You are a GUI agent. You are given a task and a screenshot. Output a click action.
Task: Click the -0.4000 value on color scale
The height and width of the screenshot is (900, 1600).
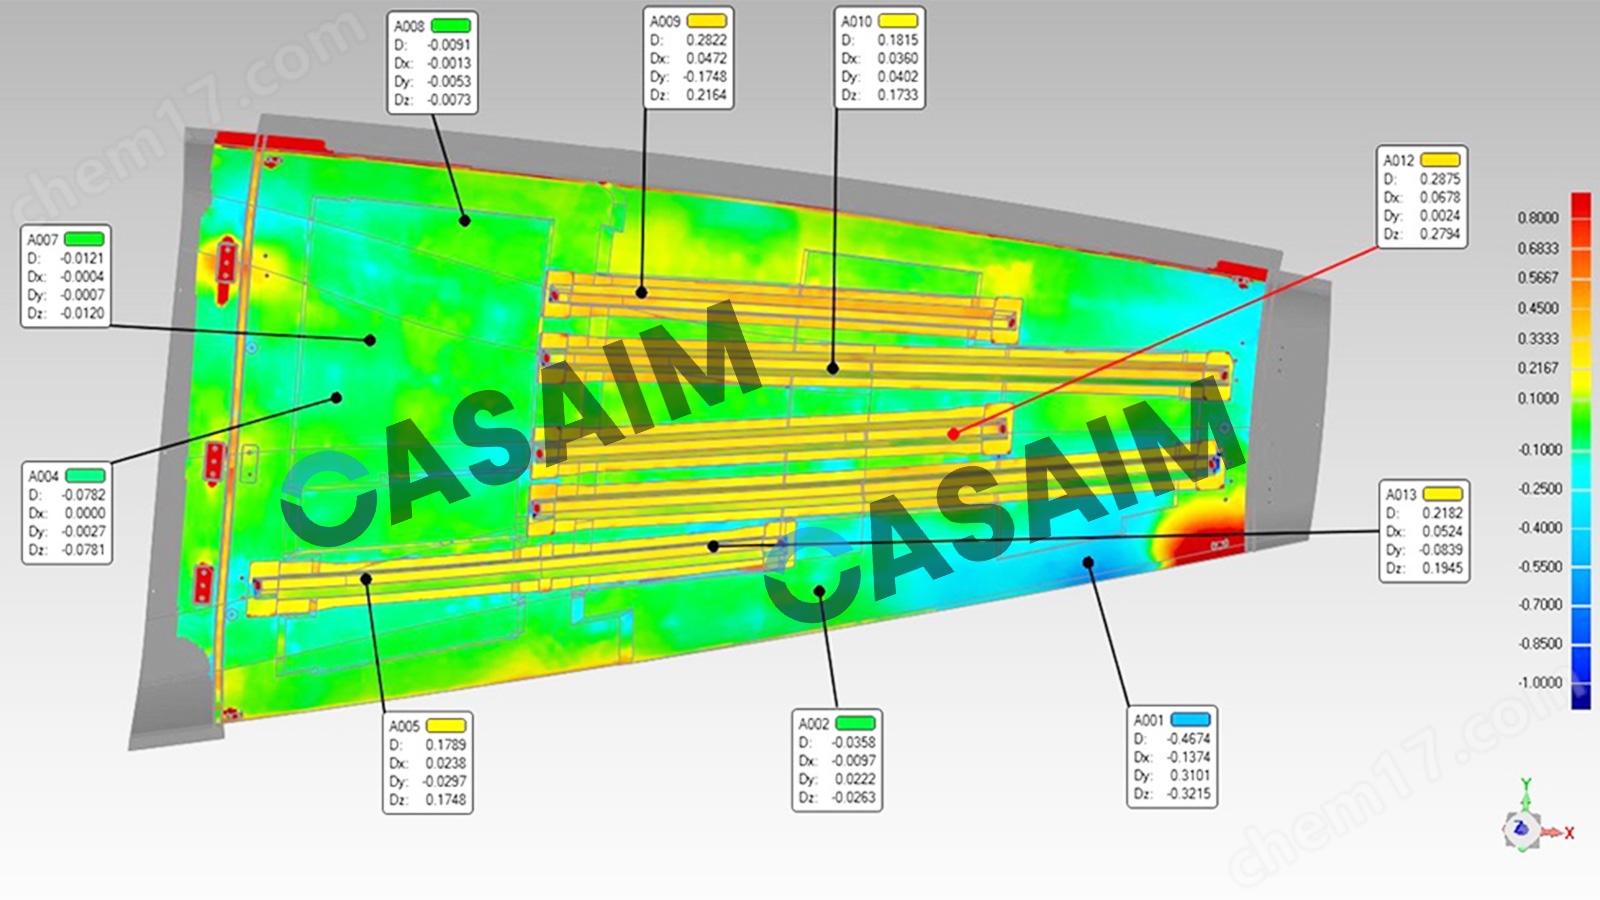[x=1539, y=528]
